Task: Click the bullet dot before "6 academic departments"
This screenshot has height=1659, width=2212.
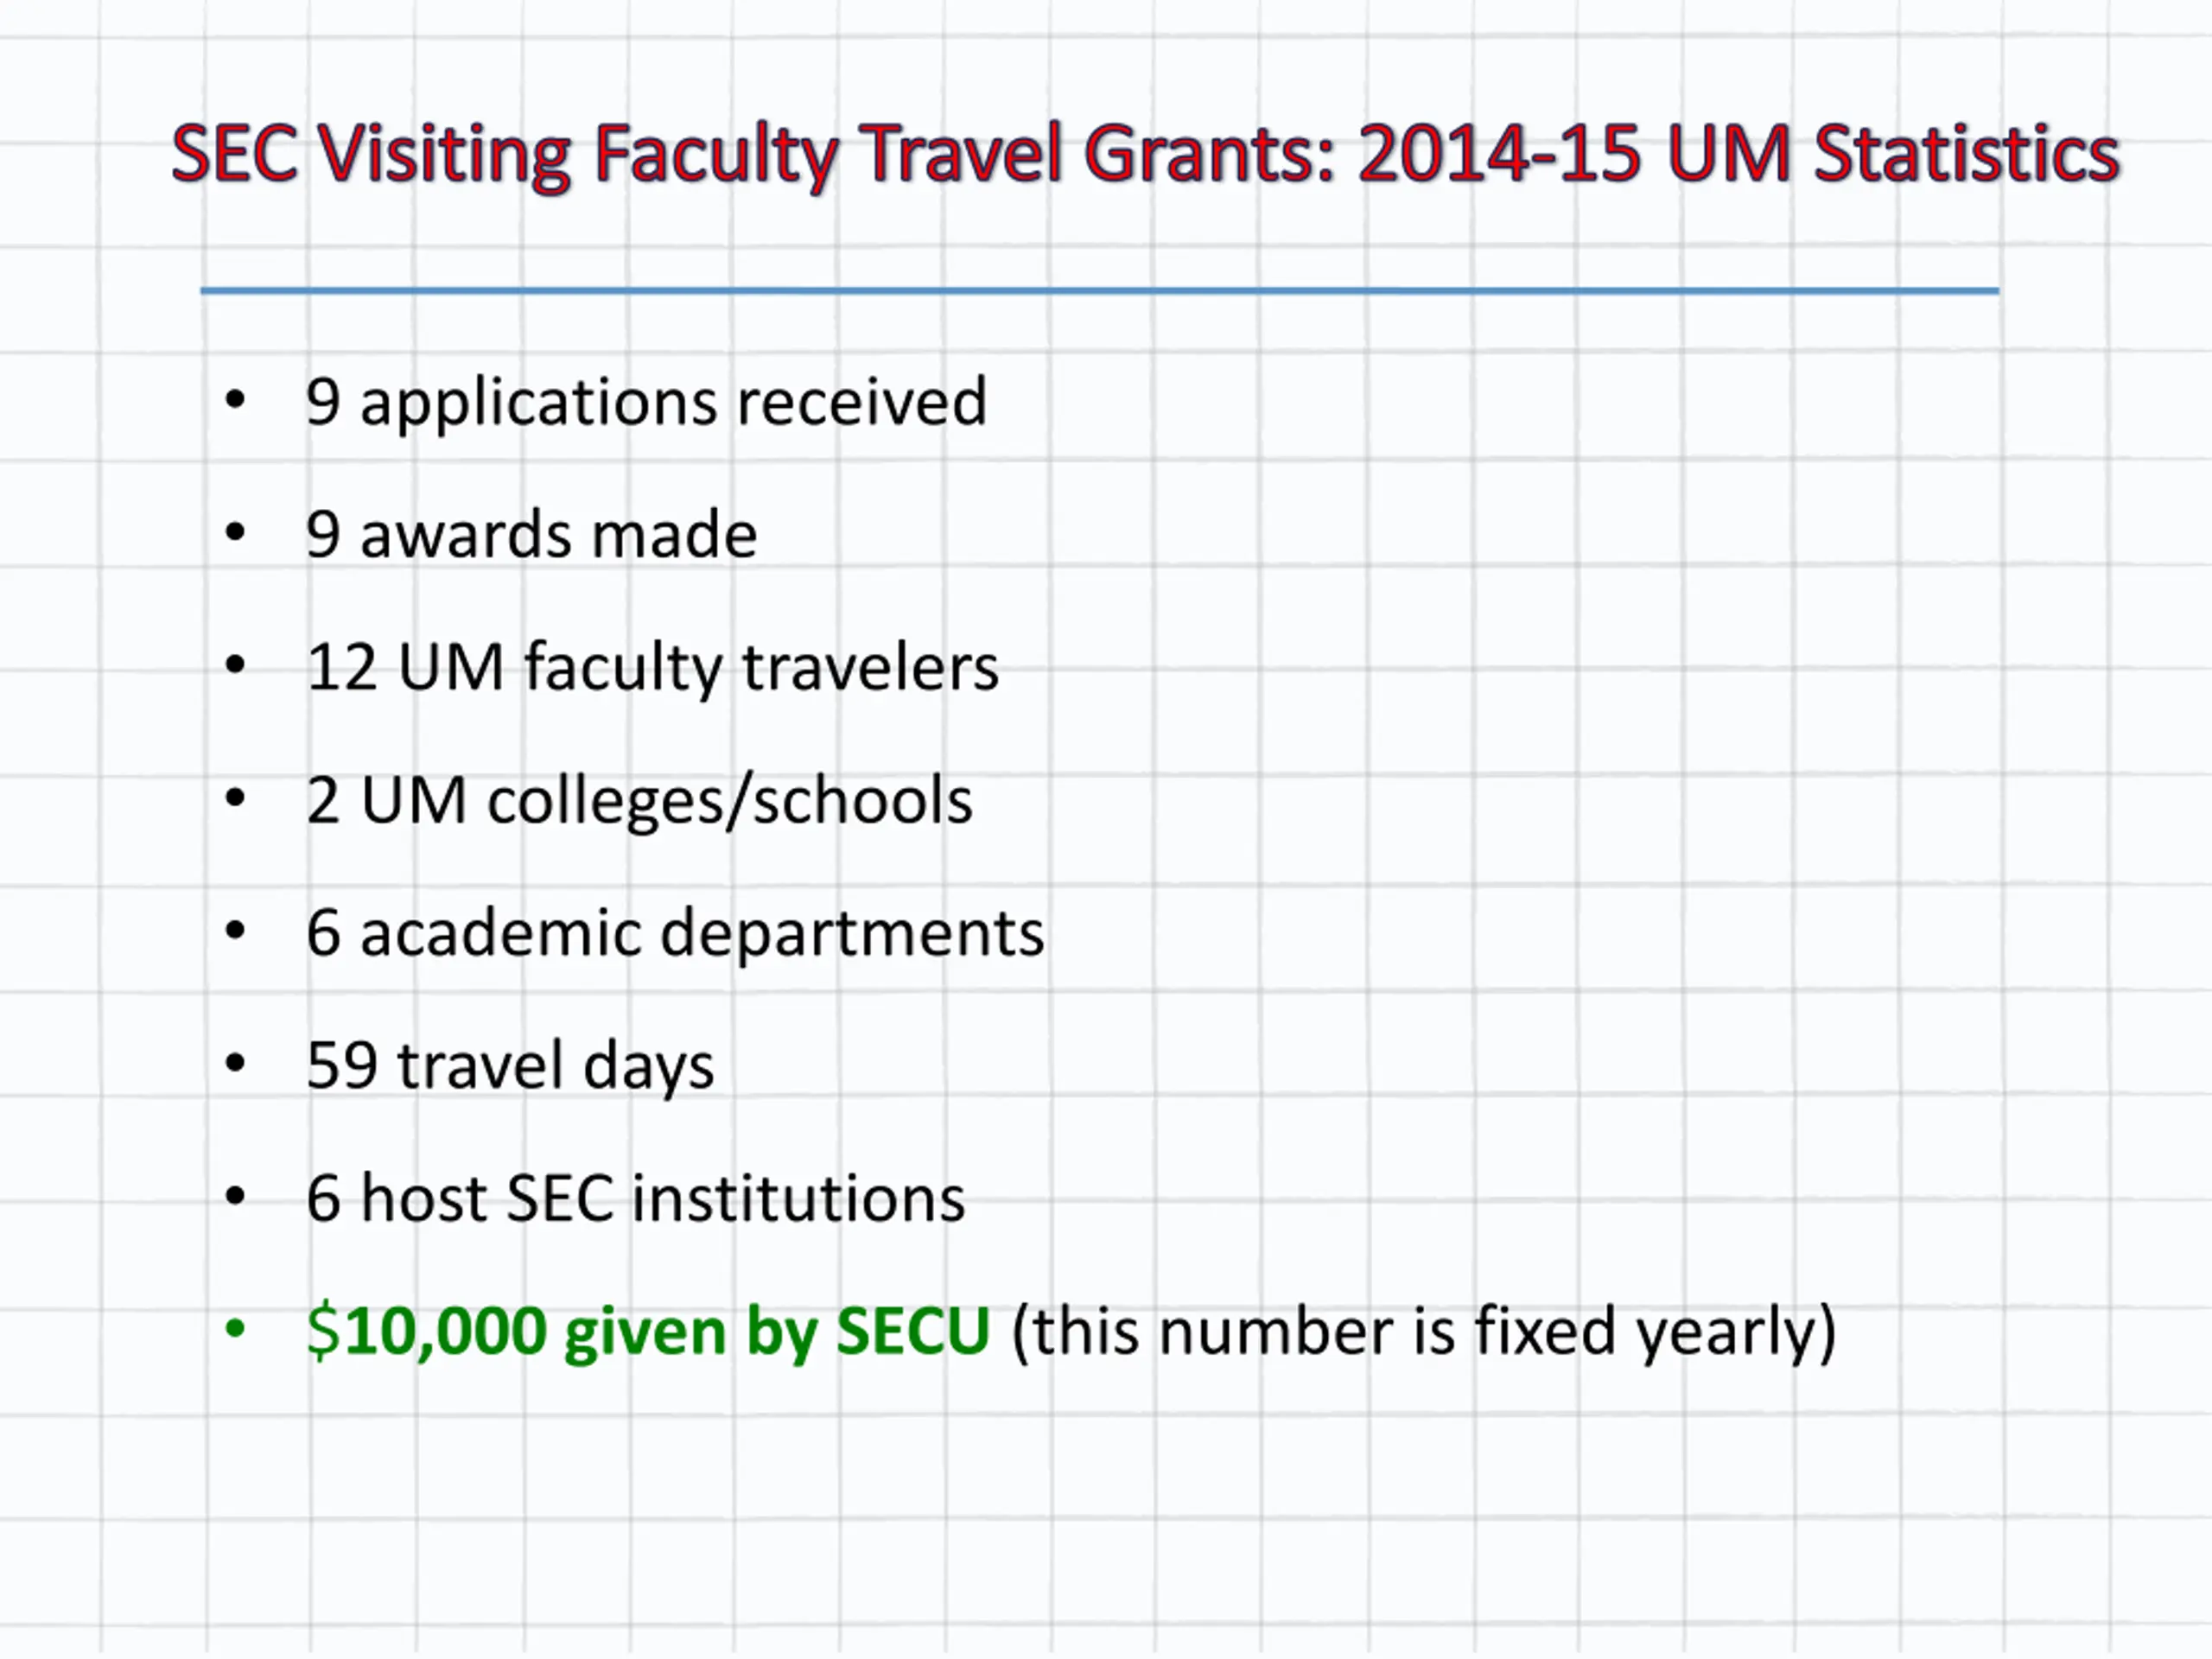Action: [235, 931]
